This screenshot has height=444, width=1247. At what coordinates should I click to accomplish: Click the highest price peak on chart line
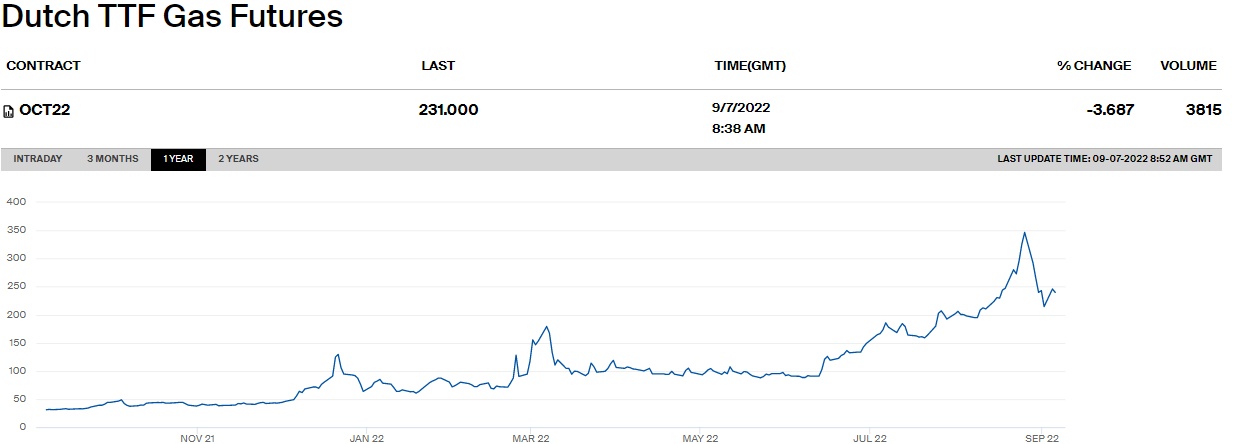tap(1024, 233)
